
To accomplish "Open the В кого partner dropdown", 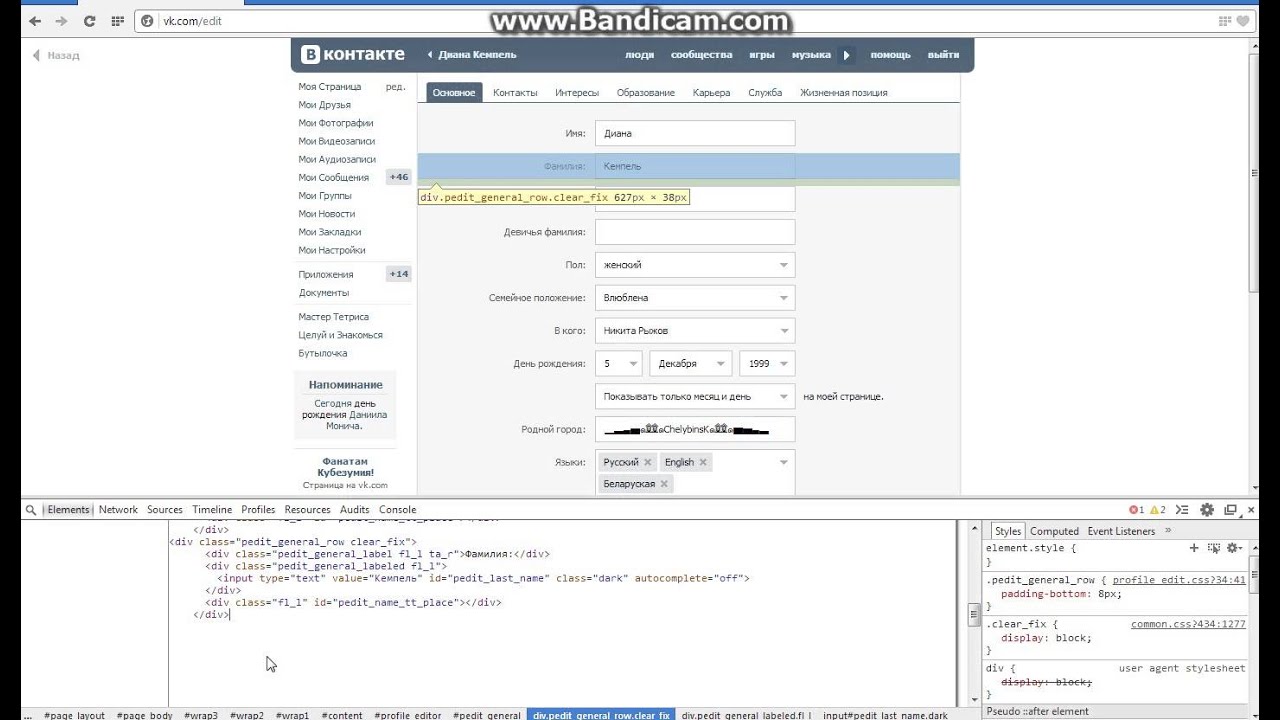I will click(695, 331).
